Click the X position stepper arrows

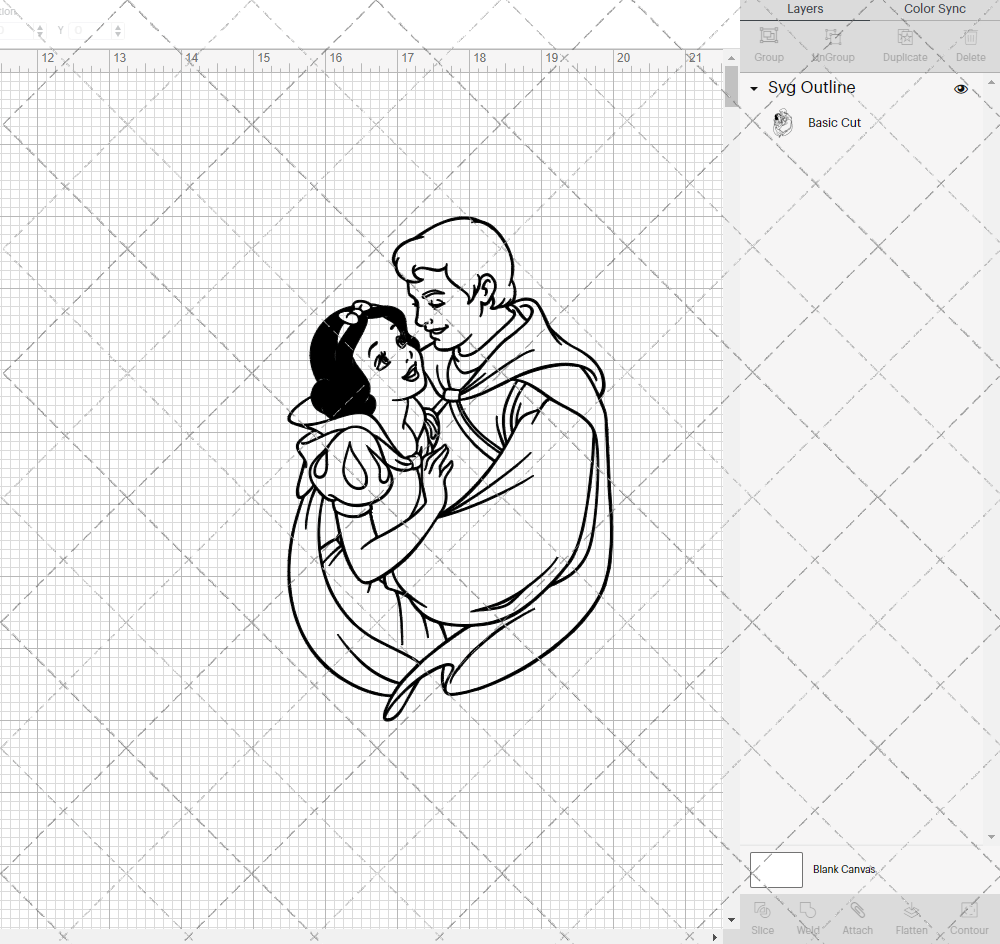[40, 30]
